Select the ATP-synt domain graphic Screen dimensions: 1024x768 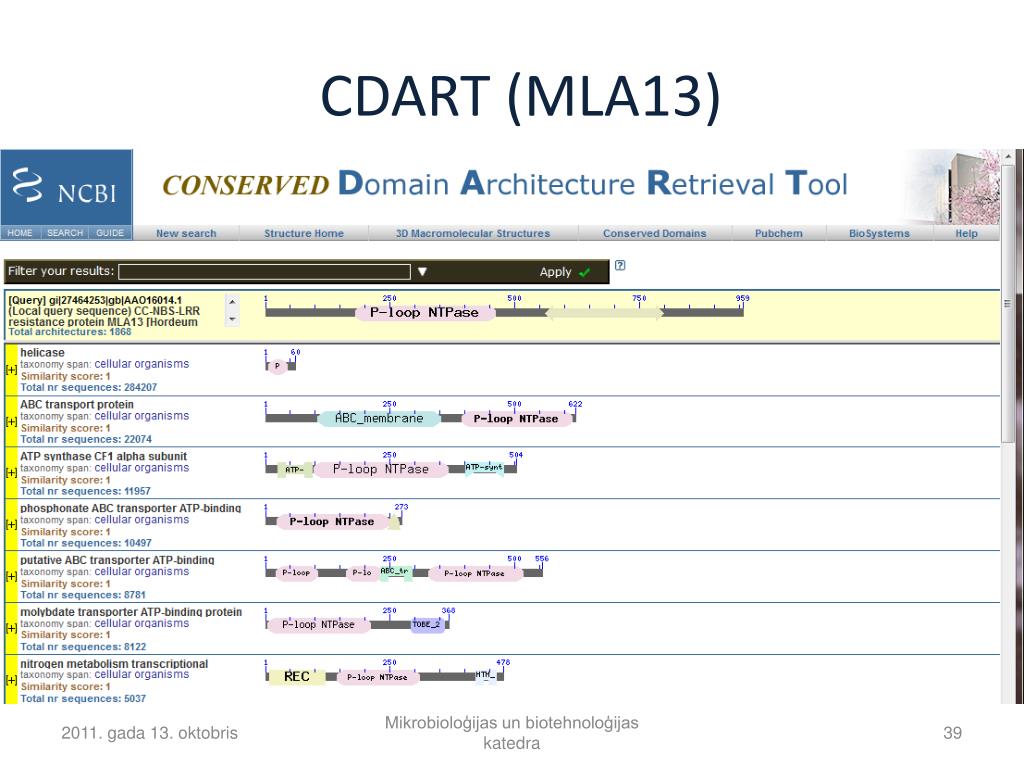click(x=484, y=468)
